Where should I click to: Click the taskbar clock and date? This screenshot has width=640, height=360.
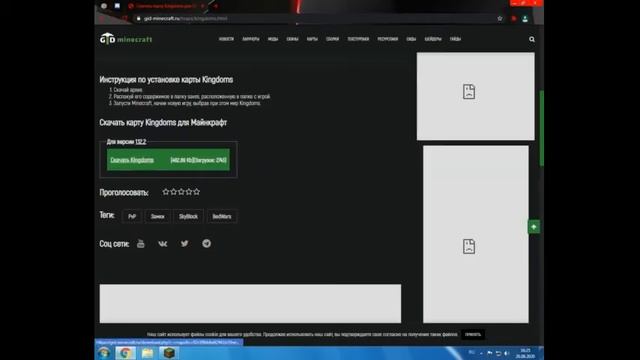coord(525,353)
